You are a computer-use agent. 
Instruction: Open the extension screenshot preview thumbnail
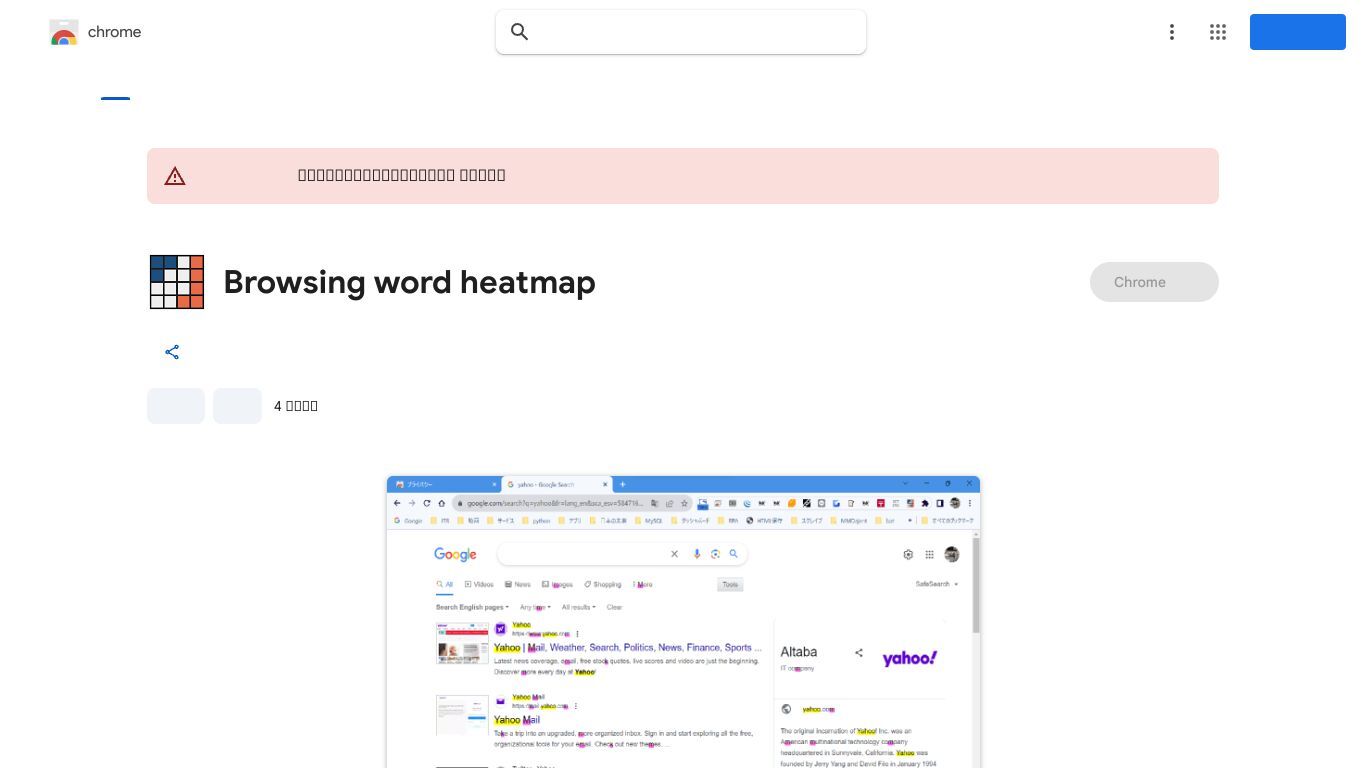[683, 622]
